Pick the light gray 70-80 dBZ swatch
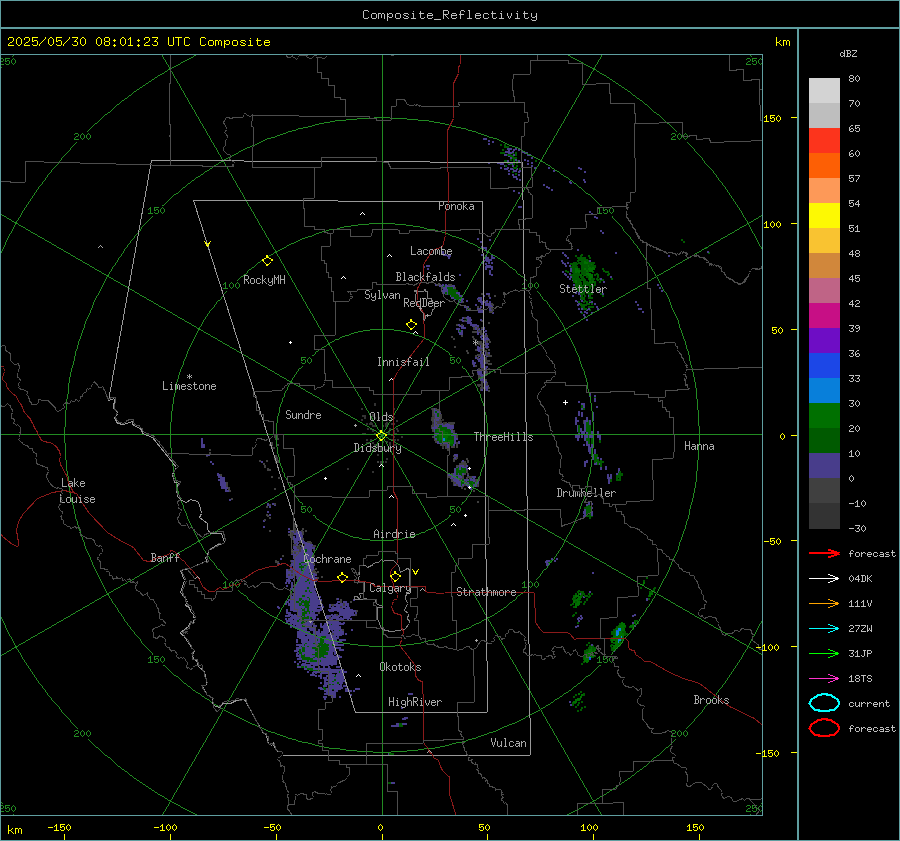Image resolution: width=900 pixels, height=841 pixels. 824,91
